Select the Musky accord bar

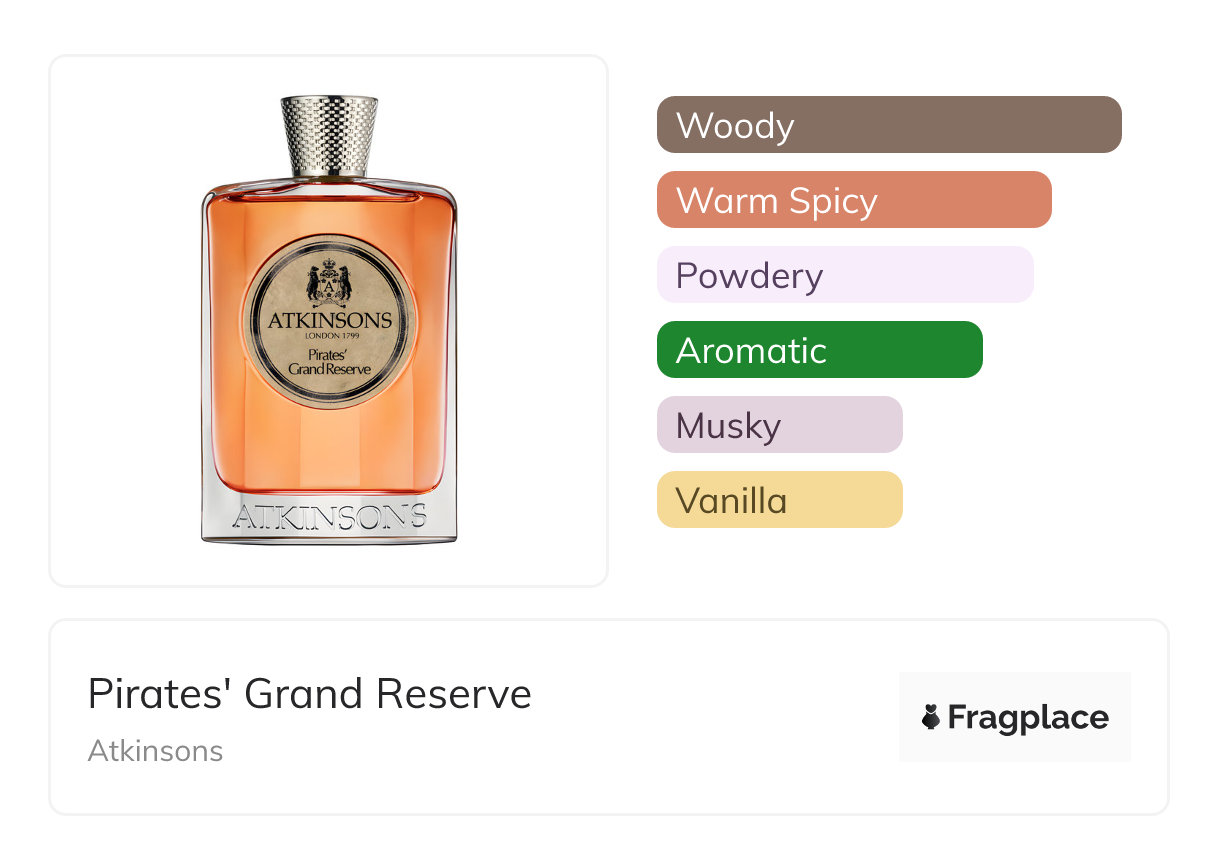click(x=780, y=425)
